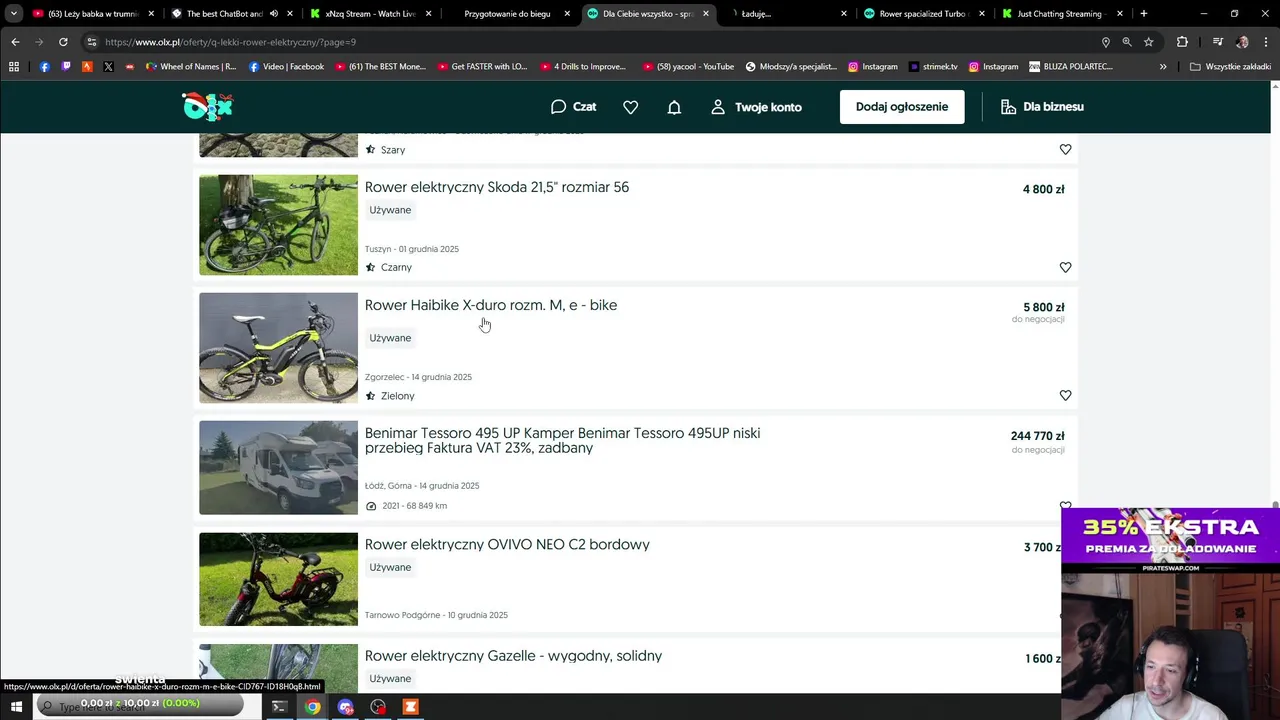Image resolution: width=1280 pixels, height=720 pixels.
Task: Open the terminal icon in taskbar
Action: pos(279,707)
